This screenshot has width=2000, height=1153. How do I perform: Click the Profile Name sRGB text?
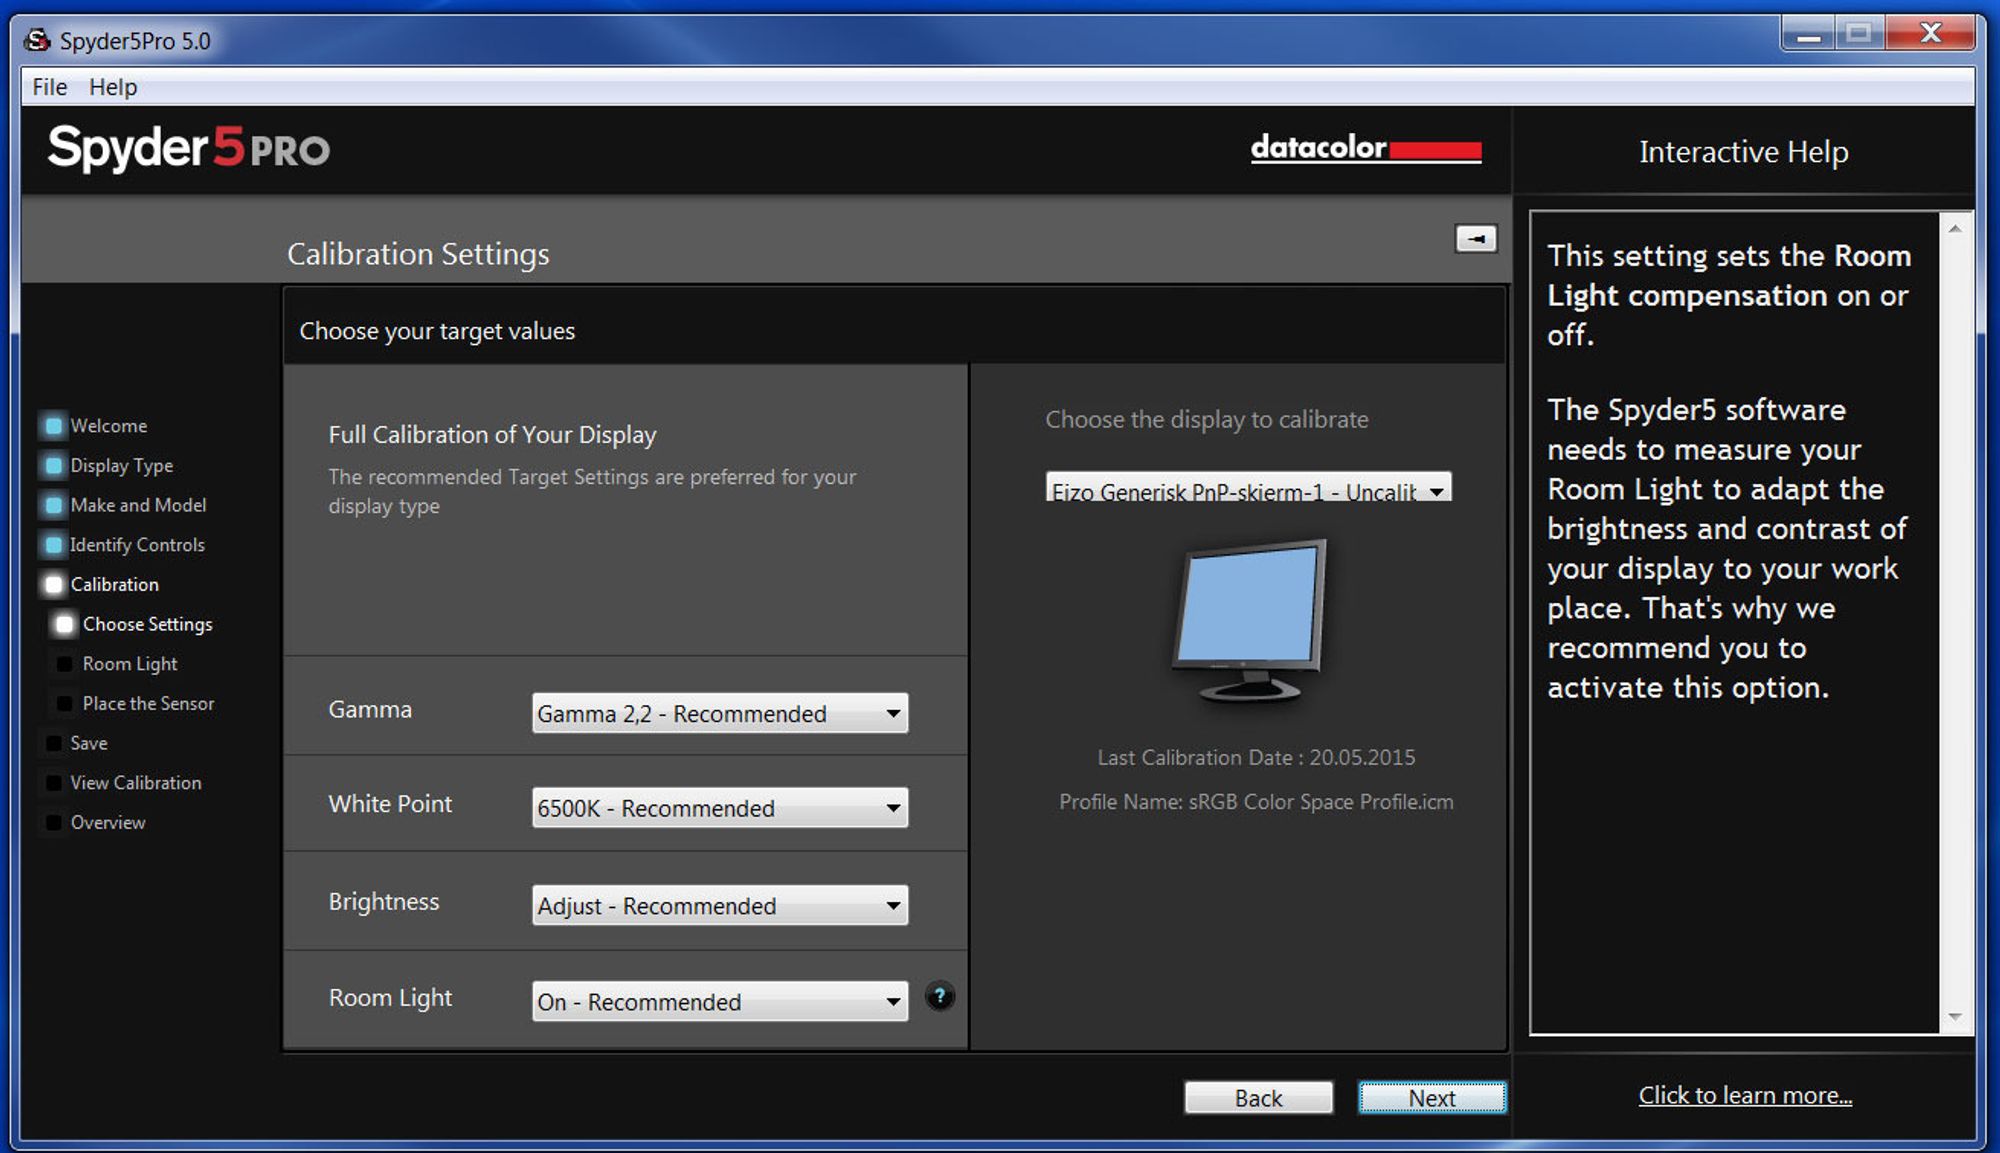1256,802
